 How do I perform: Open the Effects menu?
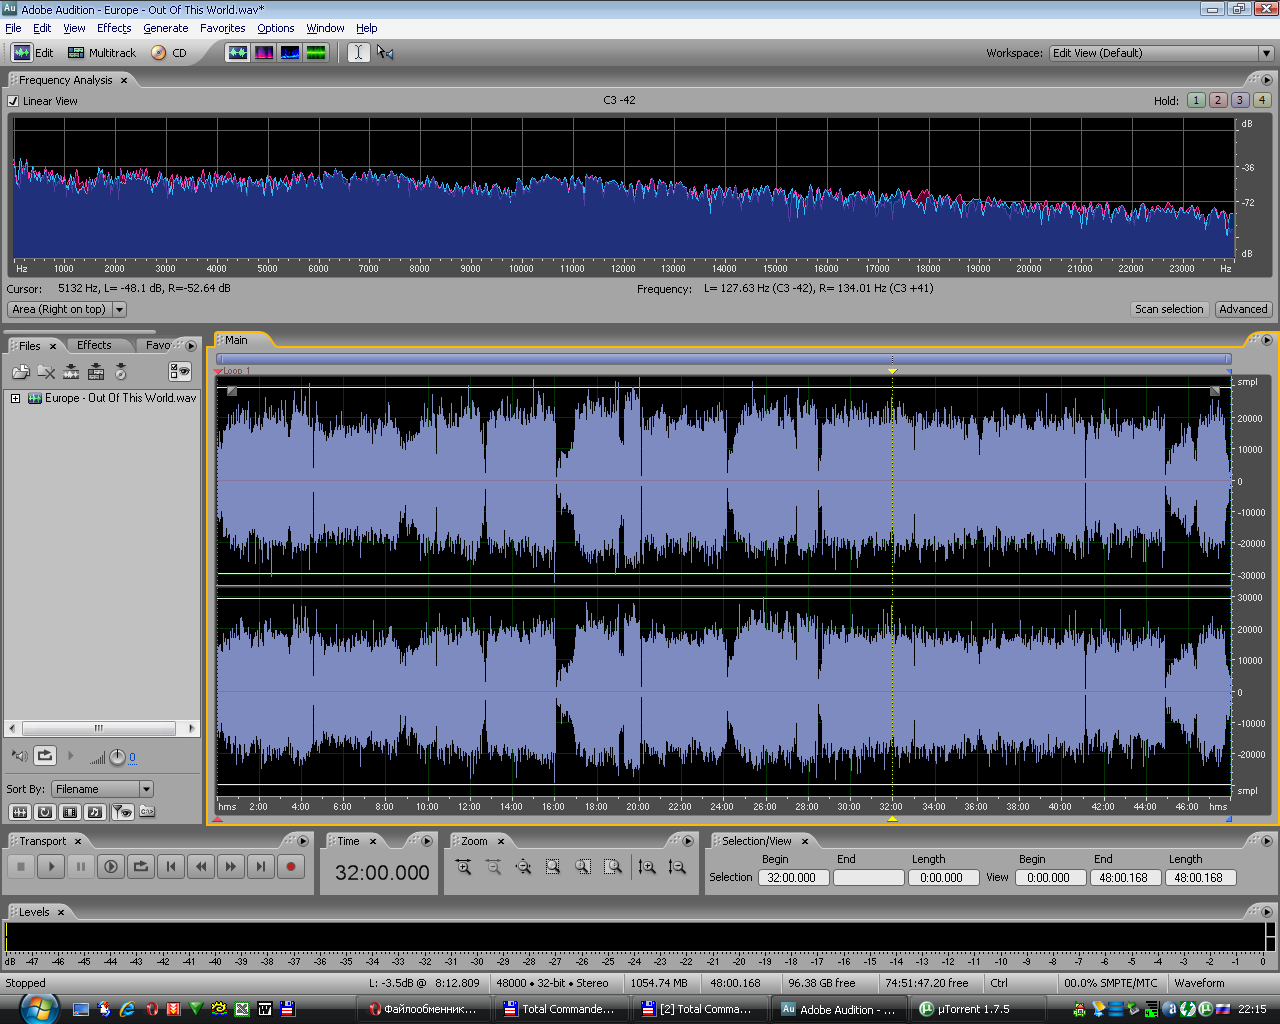pyautogui.click(x=114, y=28)
